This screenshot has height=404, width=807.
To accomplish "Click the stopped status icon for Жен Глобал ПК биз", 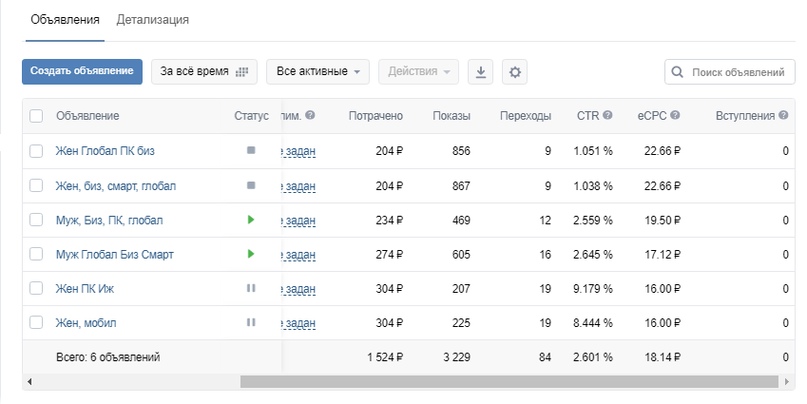I will pyautogui.click(x=251, y=150).
